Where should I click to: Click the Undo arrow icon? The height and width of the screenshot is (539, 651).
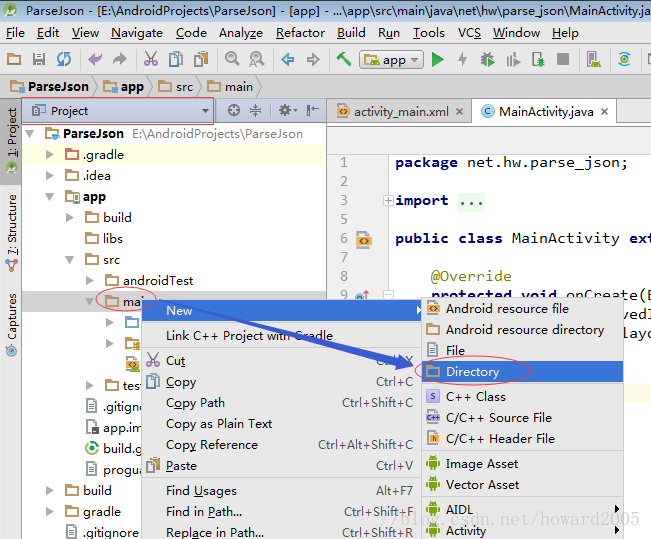[x=95, y=59]
